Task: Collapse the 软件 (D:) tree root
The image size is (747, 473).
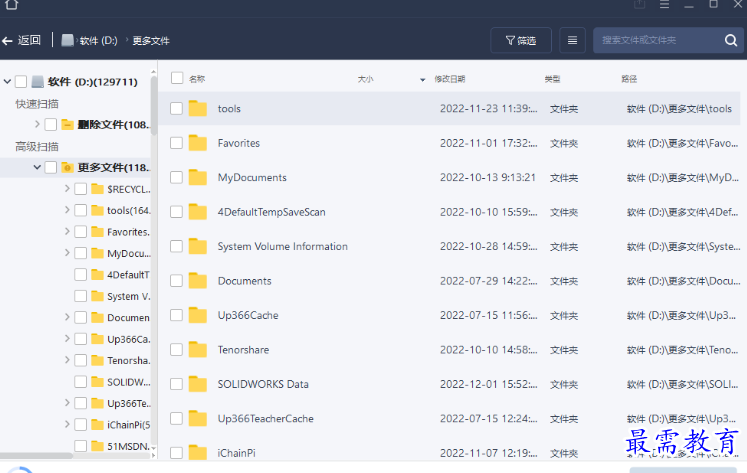Action: coord(7,81)
